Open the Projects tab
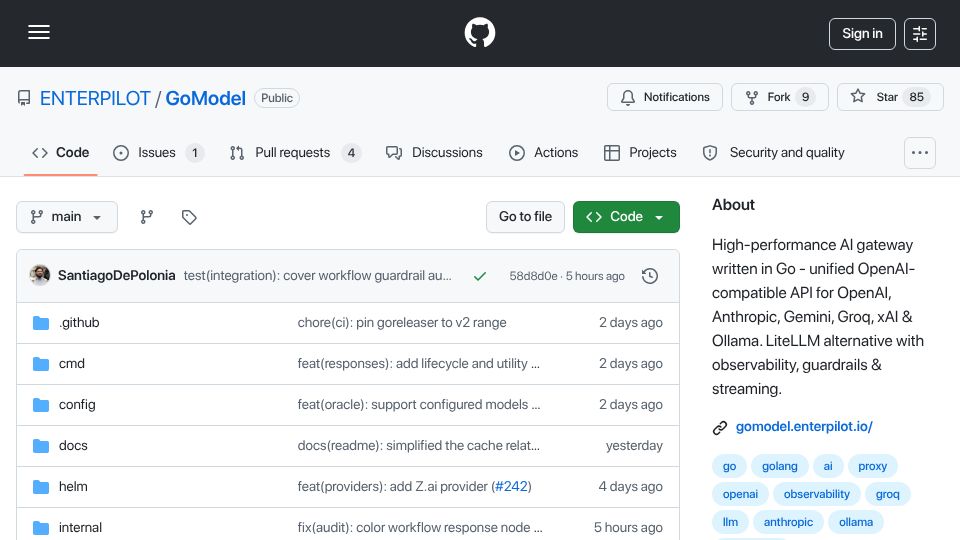 point(640,152)
